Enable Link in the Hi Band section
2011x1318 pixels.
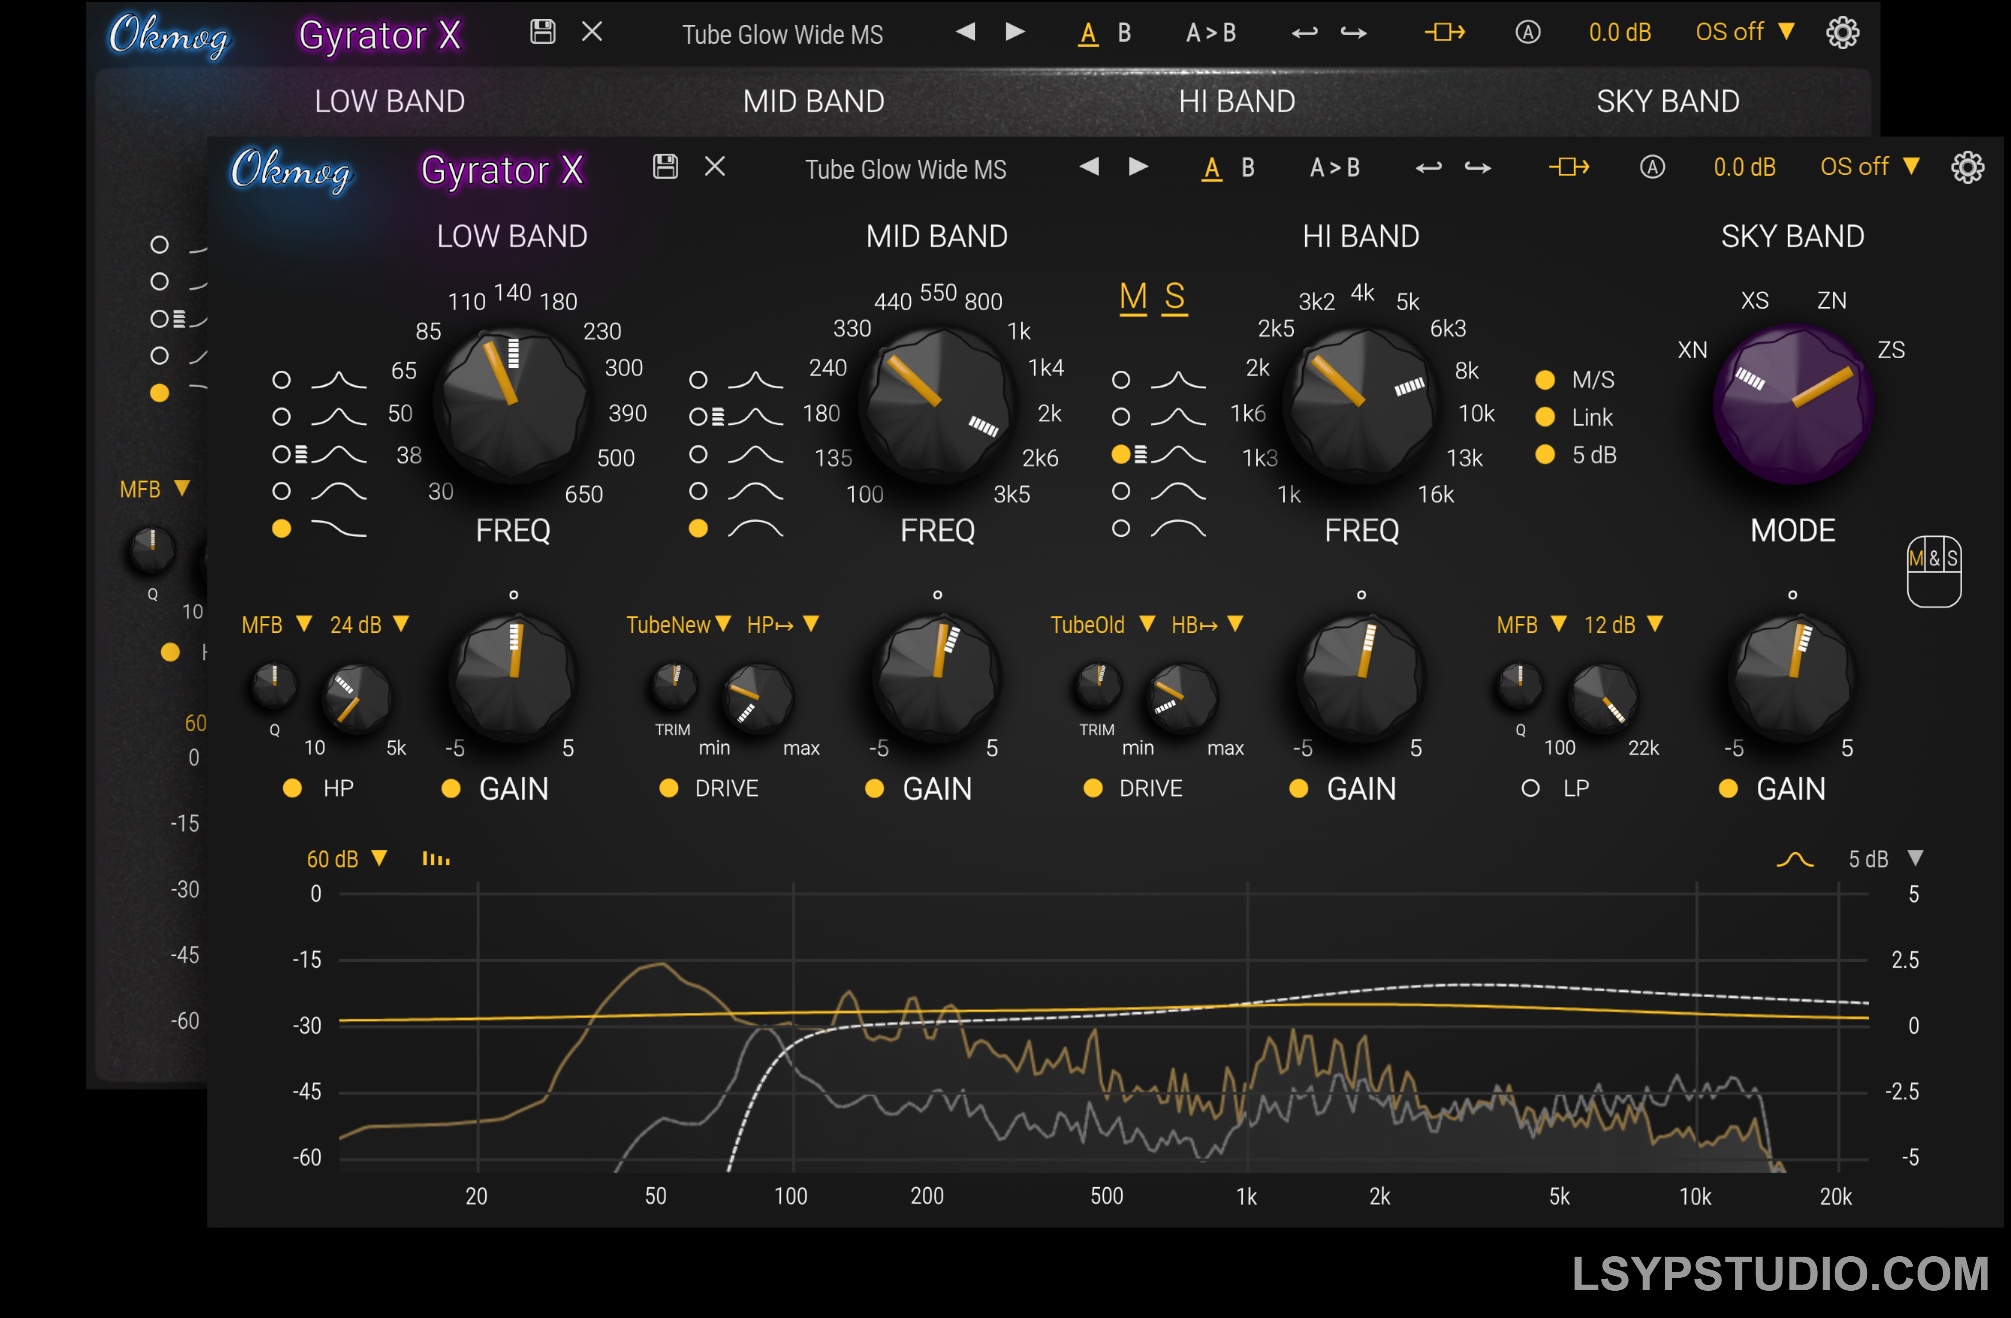1546,417
